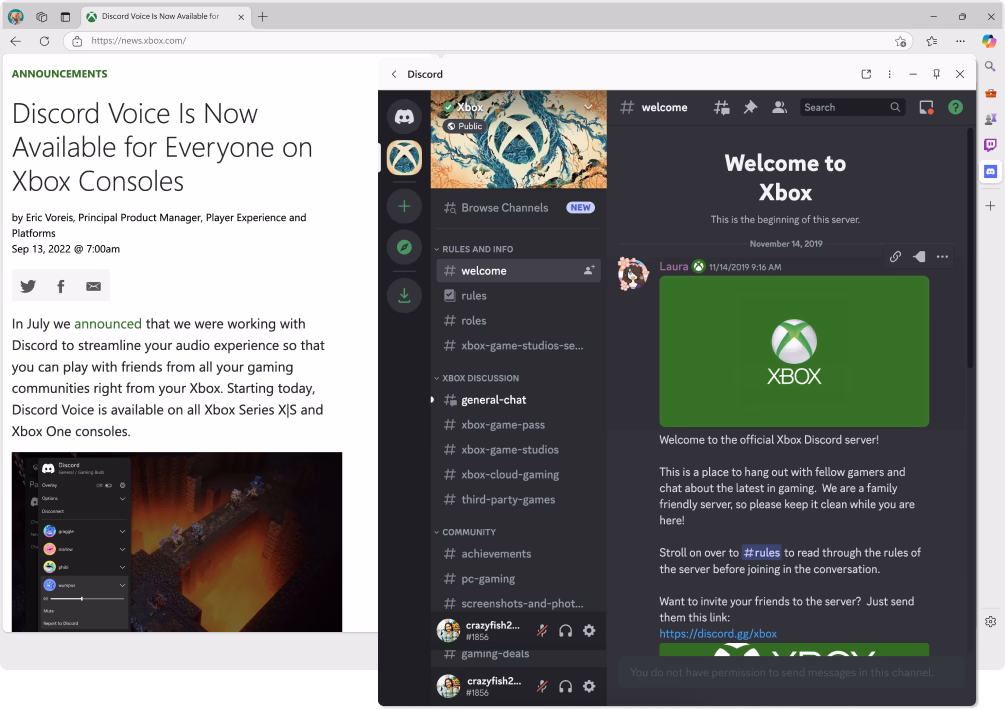This screenshot has width=1005, height=710.
Task: Open the Threads icon in channel header
Action: pyautogui.click(x=722, y=108)
